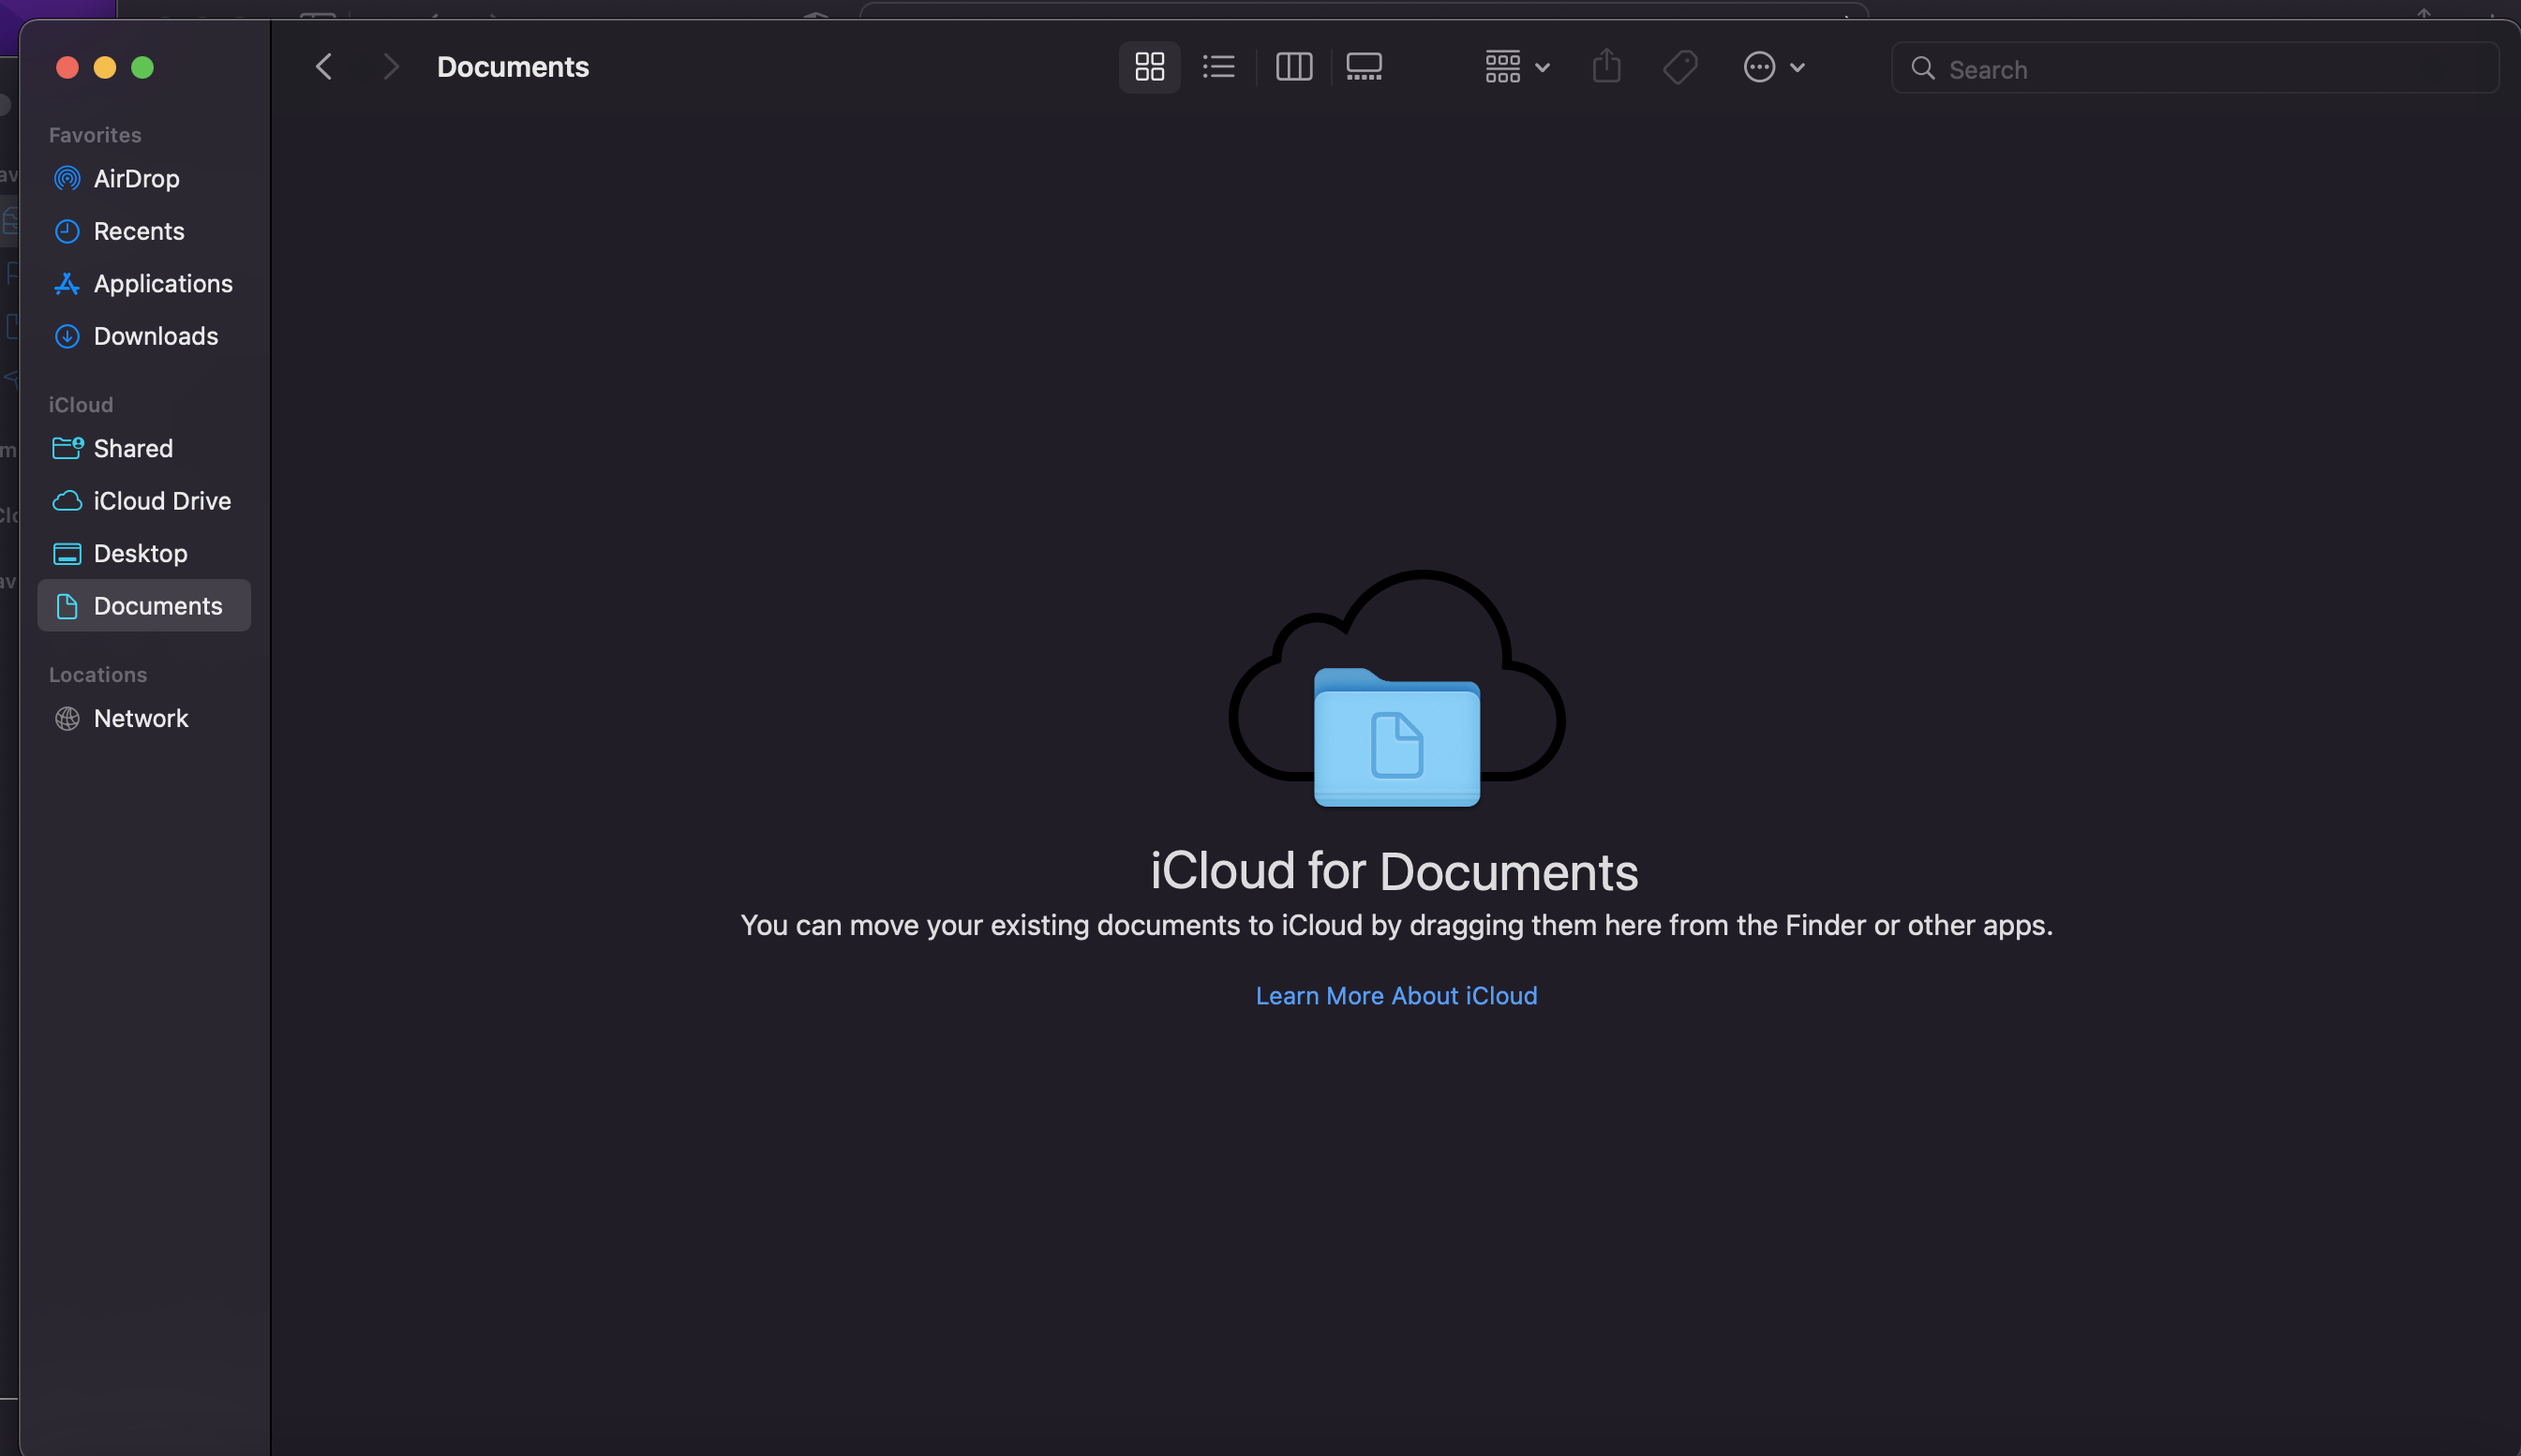Switch to icon view
Screen dimensions: 2521x1456
tap(1149, 67)
